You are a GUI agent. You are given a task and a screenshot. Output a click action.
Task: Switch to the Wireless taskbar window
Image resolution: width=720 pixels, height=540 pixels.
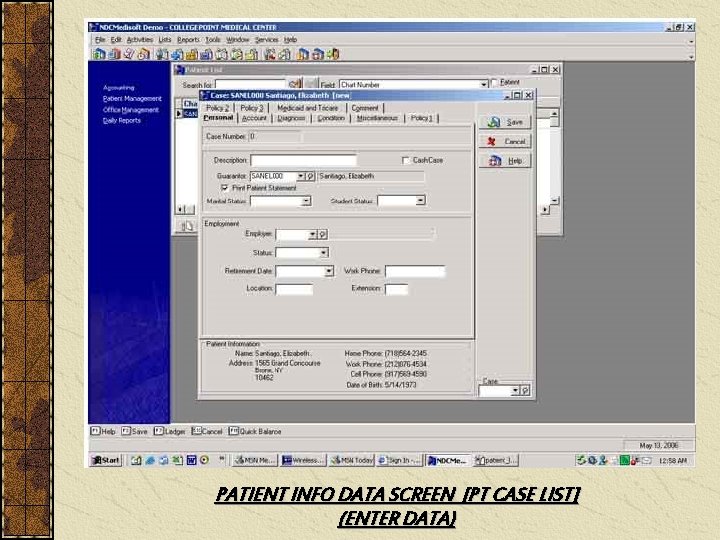tap(303, 460)
